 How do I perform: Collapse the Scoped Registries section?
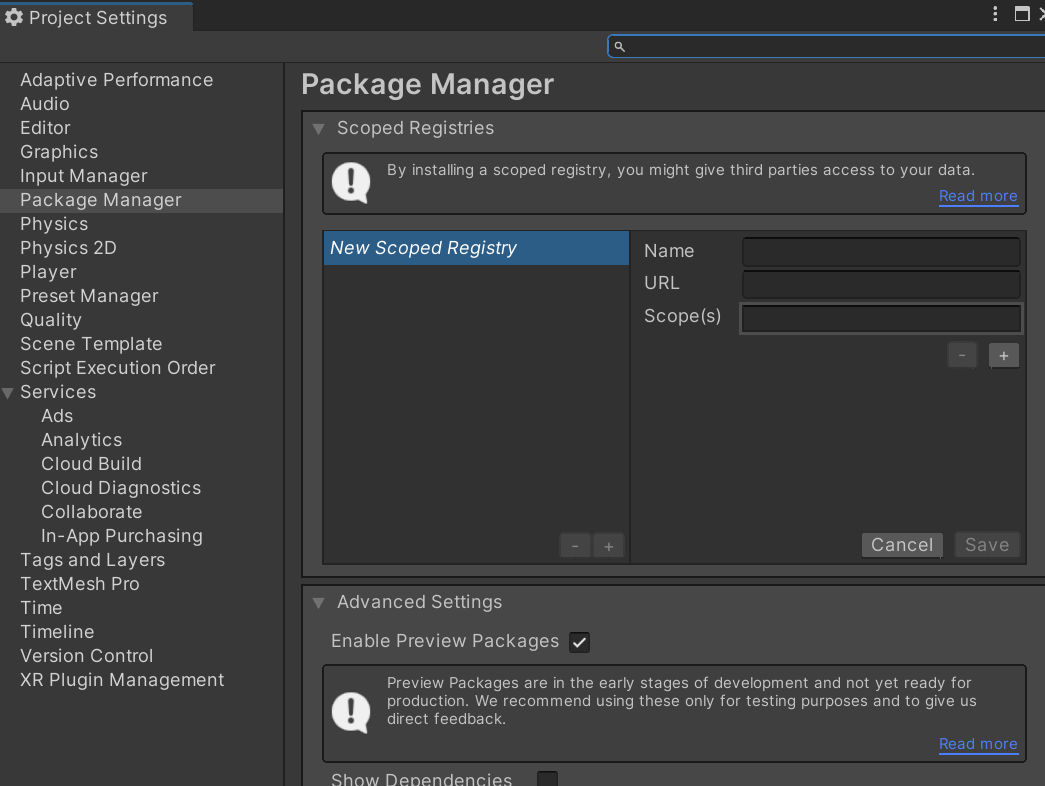point(319,129)
